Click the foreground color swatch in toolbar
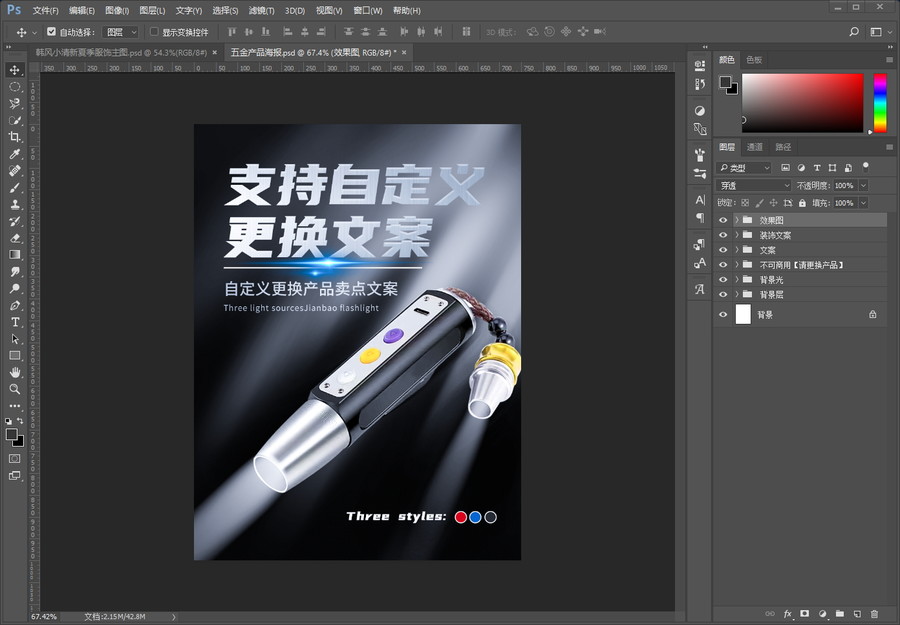This screenshot has height=625, width=900. pyautogui.click(x=11, y=435)
